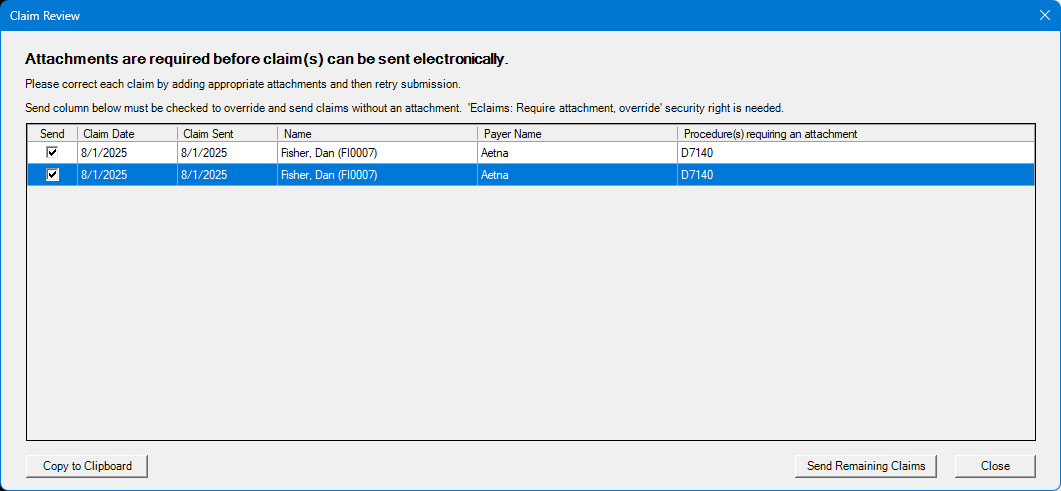Screen dimensions: 1061x491
Task: Sort by the Claim Date column header
Action: pos(127,134)
